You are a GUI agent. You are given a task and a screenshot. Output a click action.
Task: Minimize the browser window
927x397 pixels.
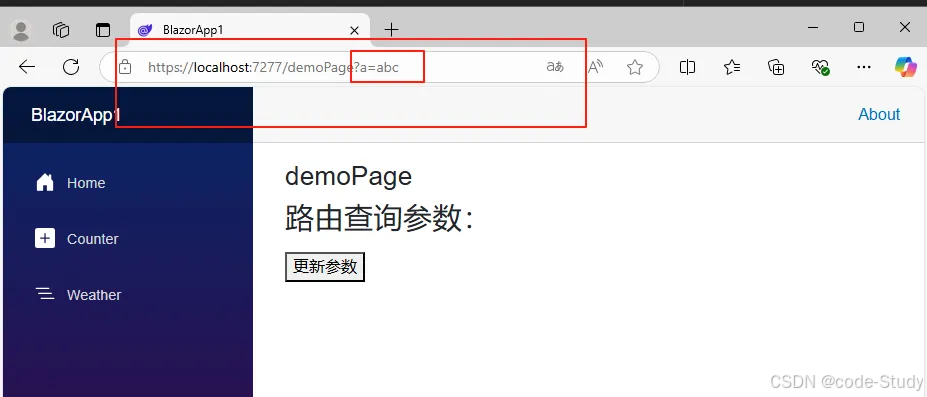813,27
